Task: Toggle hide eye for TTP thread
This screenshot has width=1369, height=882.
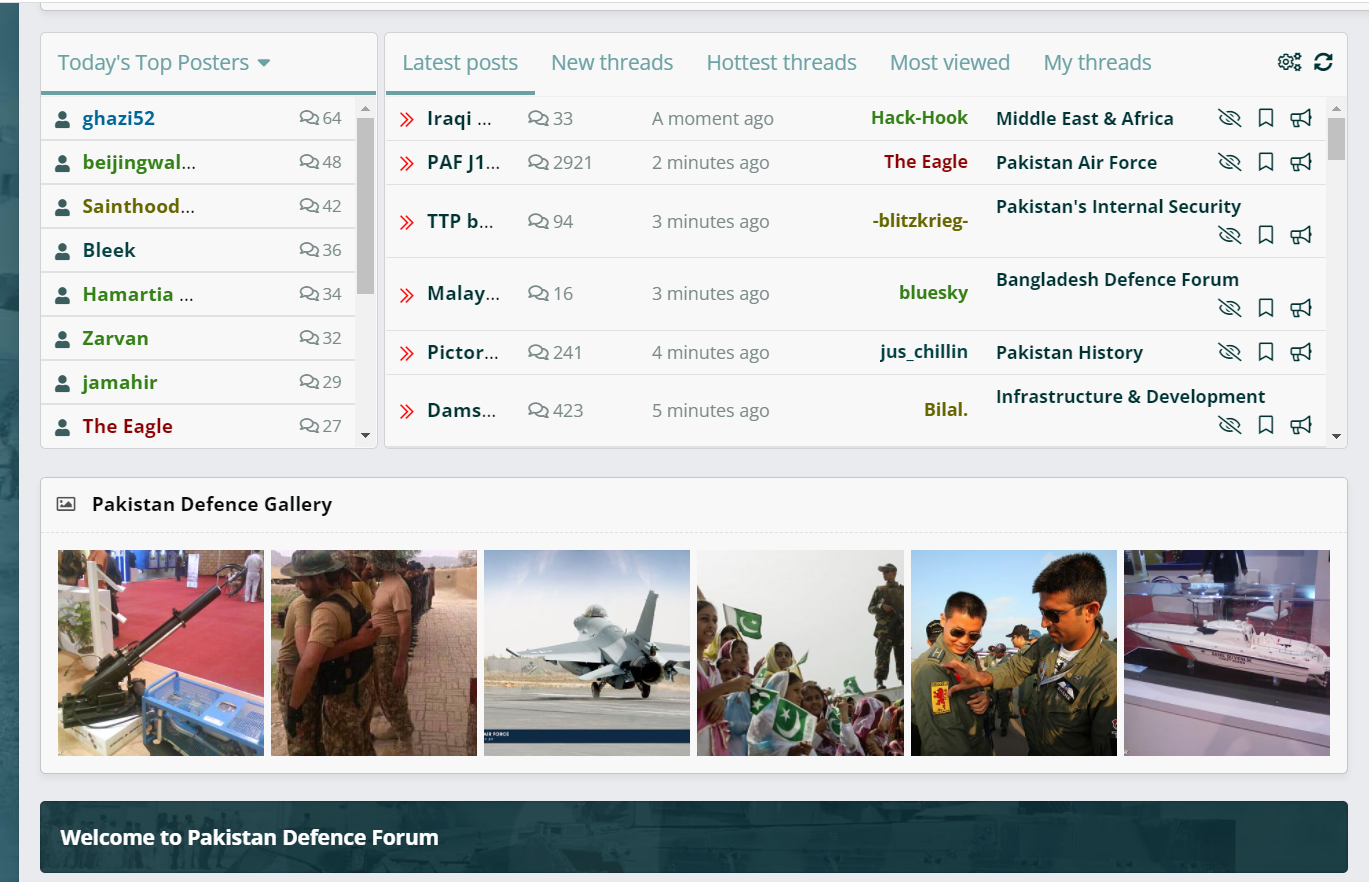Action: pos(1230,235)
